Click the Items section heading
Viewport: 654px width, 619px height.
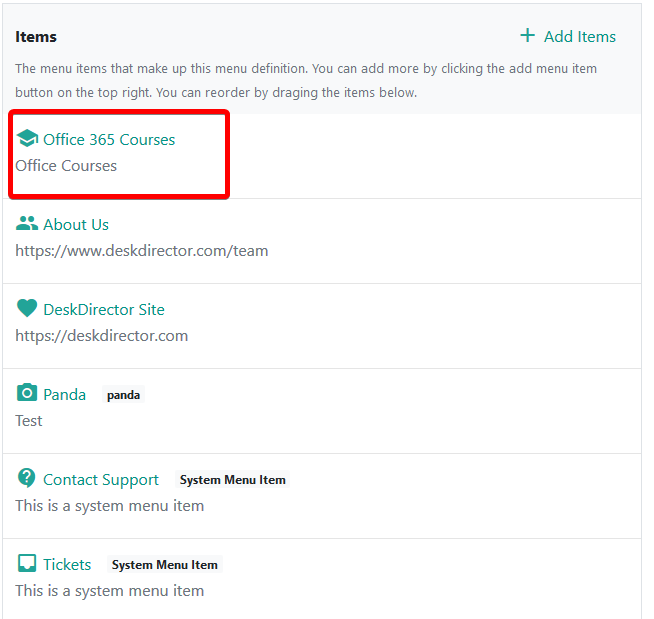(36, 37)
